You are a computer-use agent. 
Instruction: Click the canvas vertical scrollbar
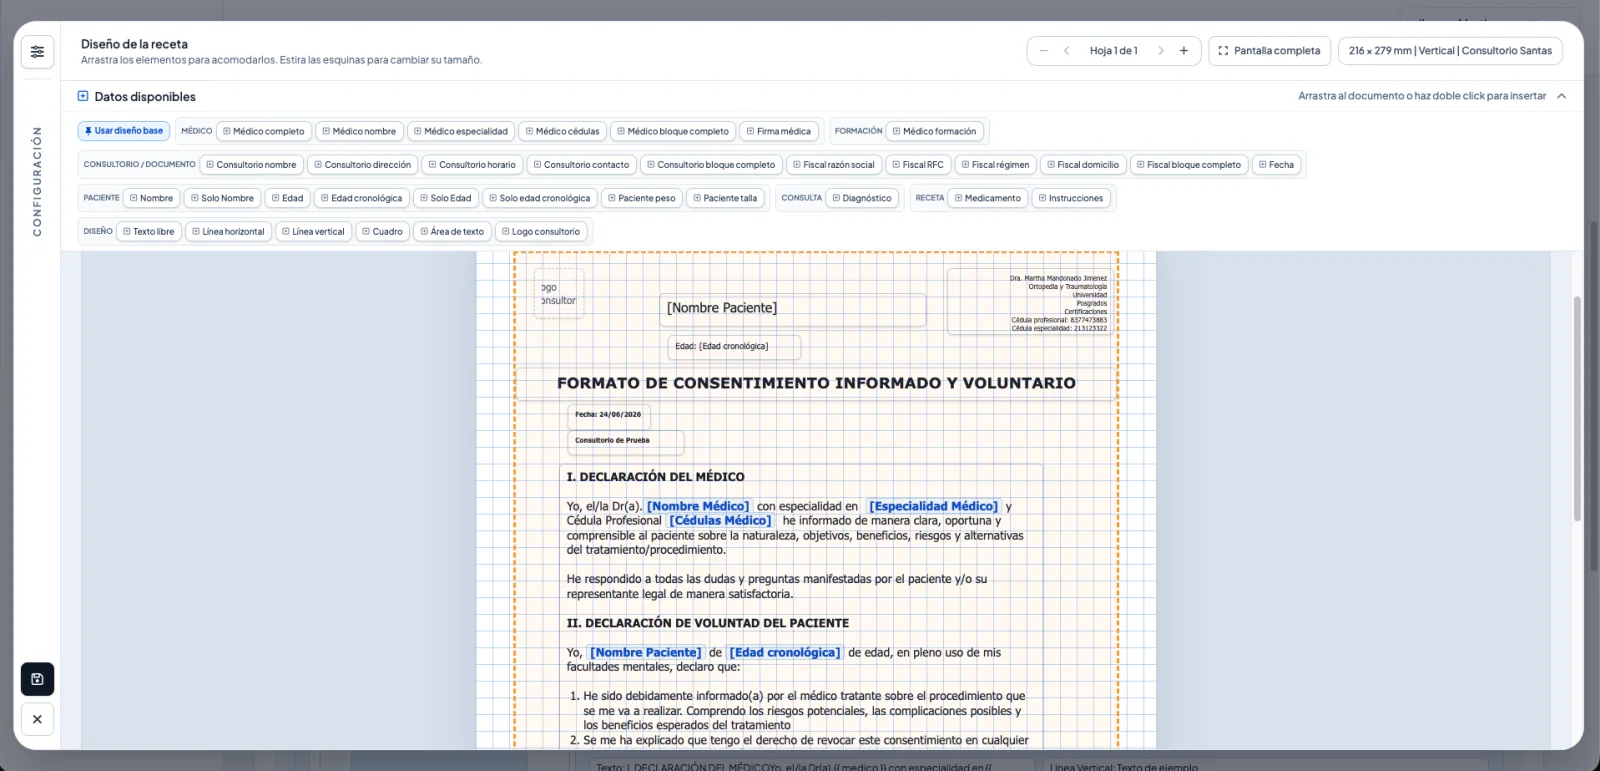[x=1577, y=408]
